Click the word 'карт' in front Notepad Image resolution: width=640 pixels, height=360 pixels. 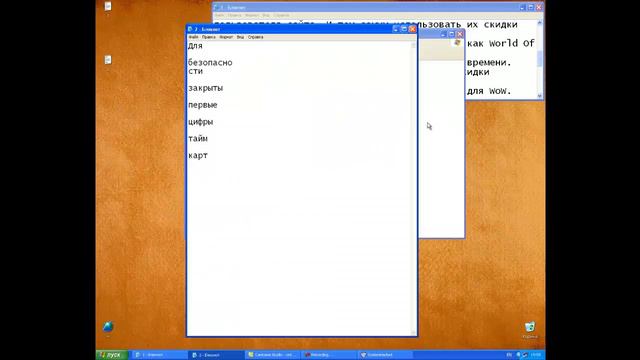(x=198, y=156)
